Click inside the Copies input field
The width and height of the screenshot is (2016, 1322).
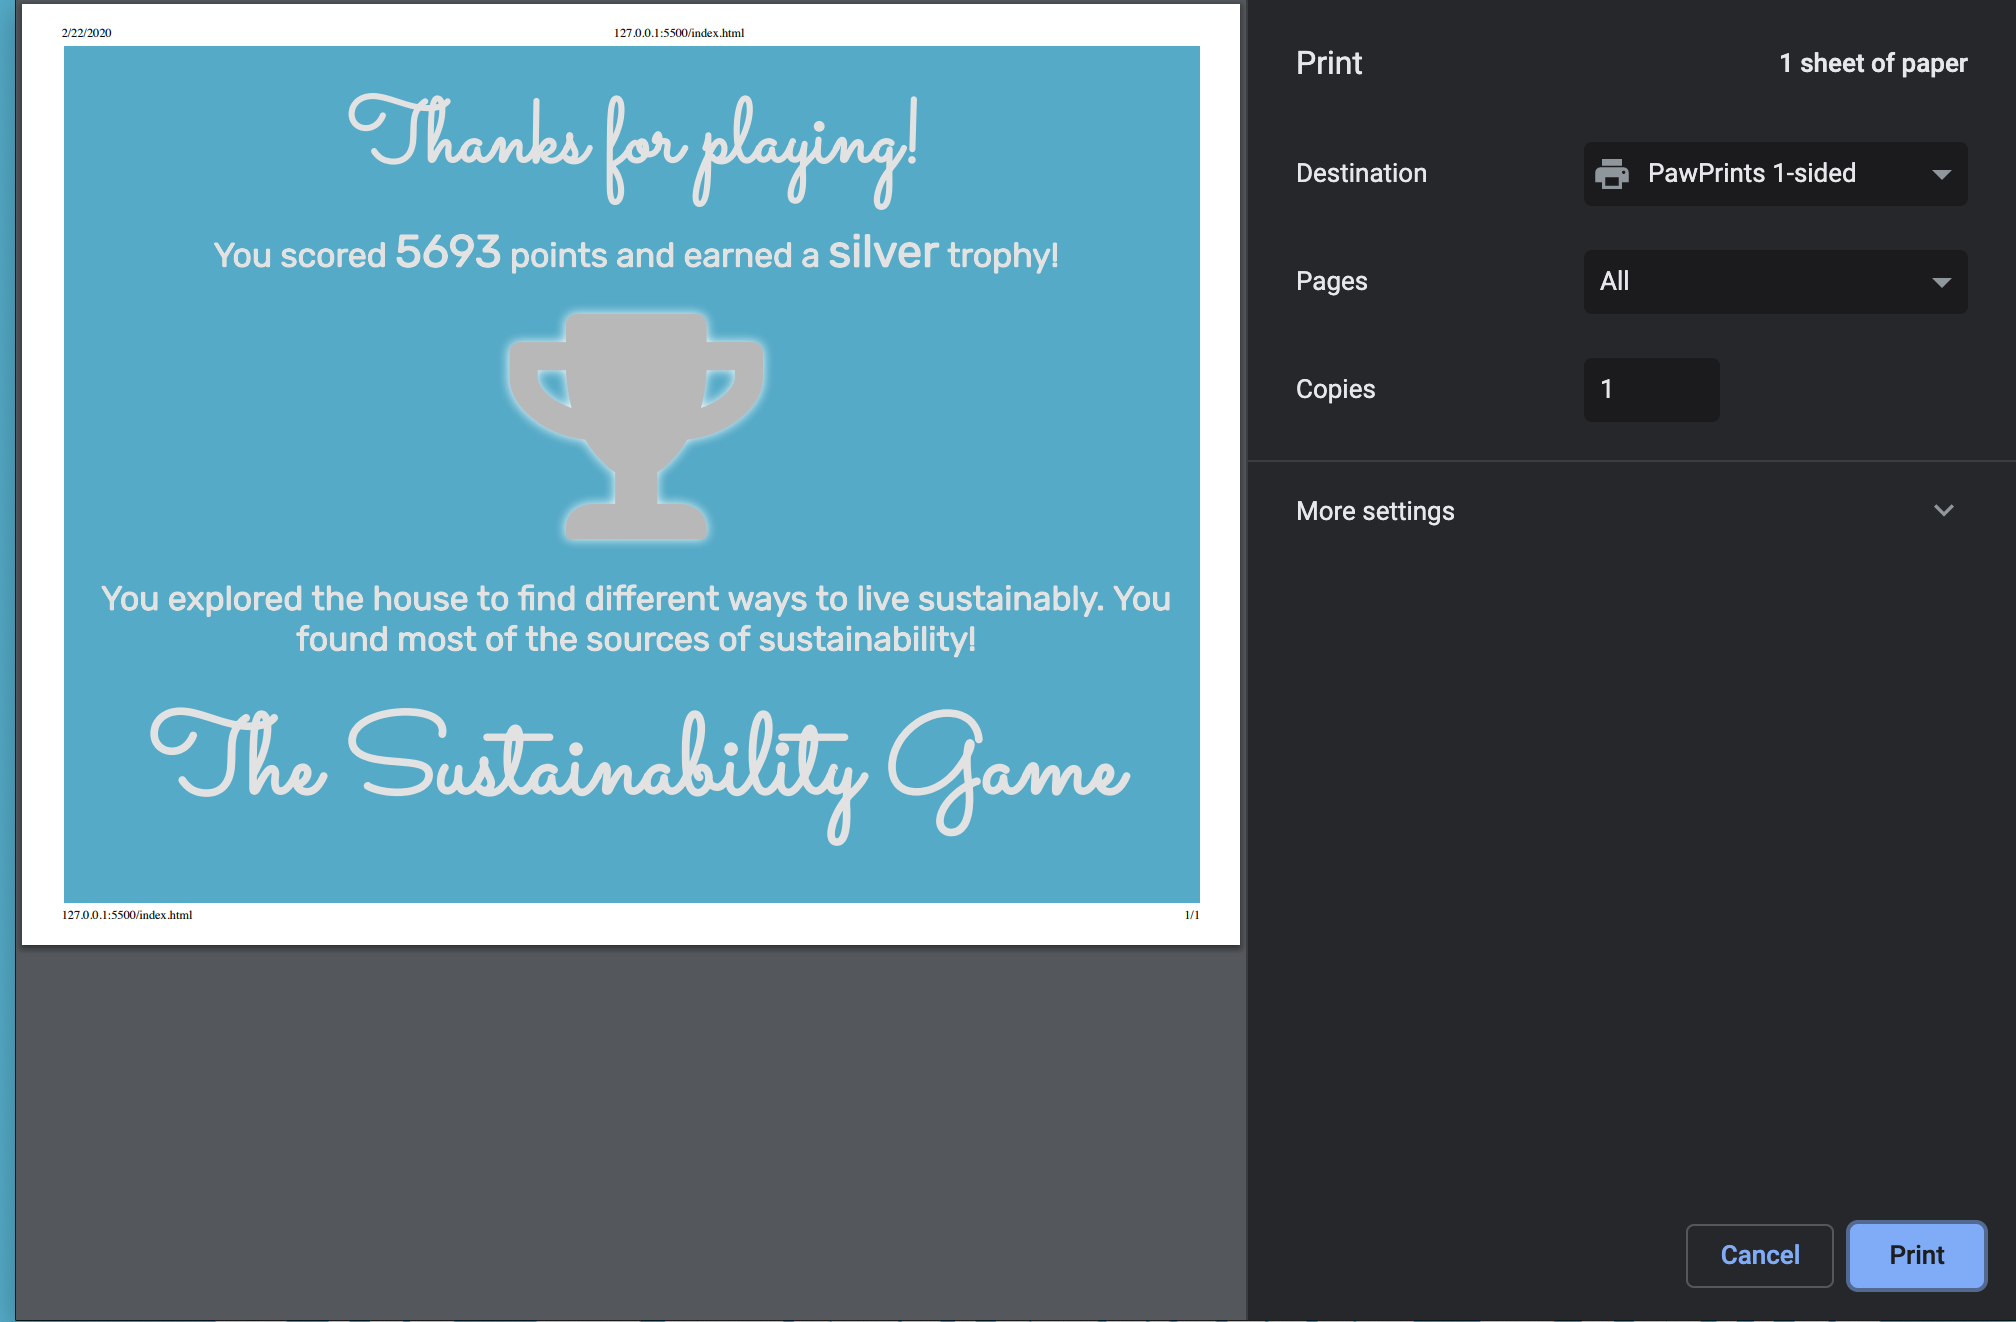tap(1650, 389)
